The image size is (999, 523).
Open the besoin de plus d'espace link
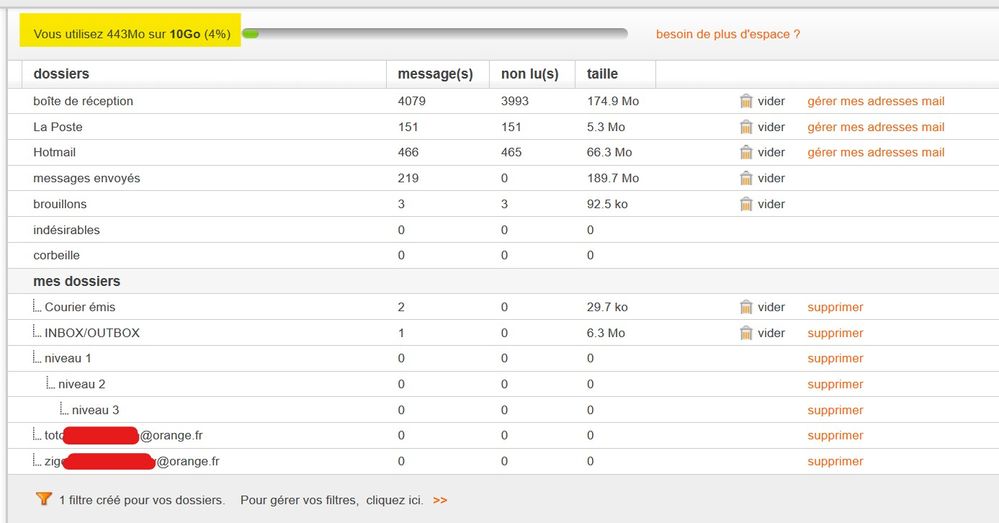coord(727,34)
